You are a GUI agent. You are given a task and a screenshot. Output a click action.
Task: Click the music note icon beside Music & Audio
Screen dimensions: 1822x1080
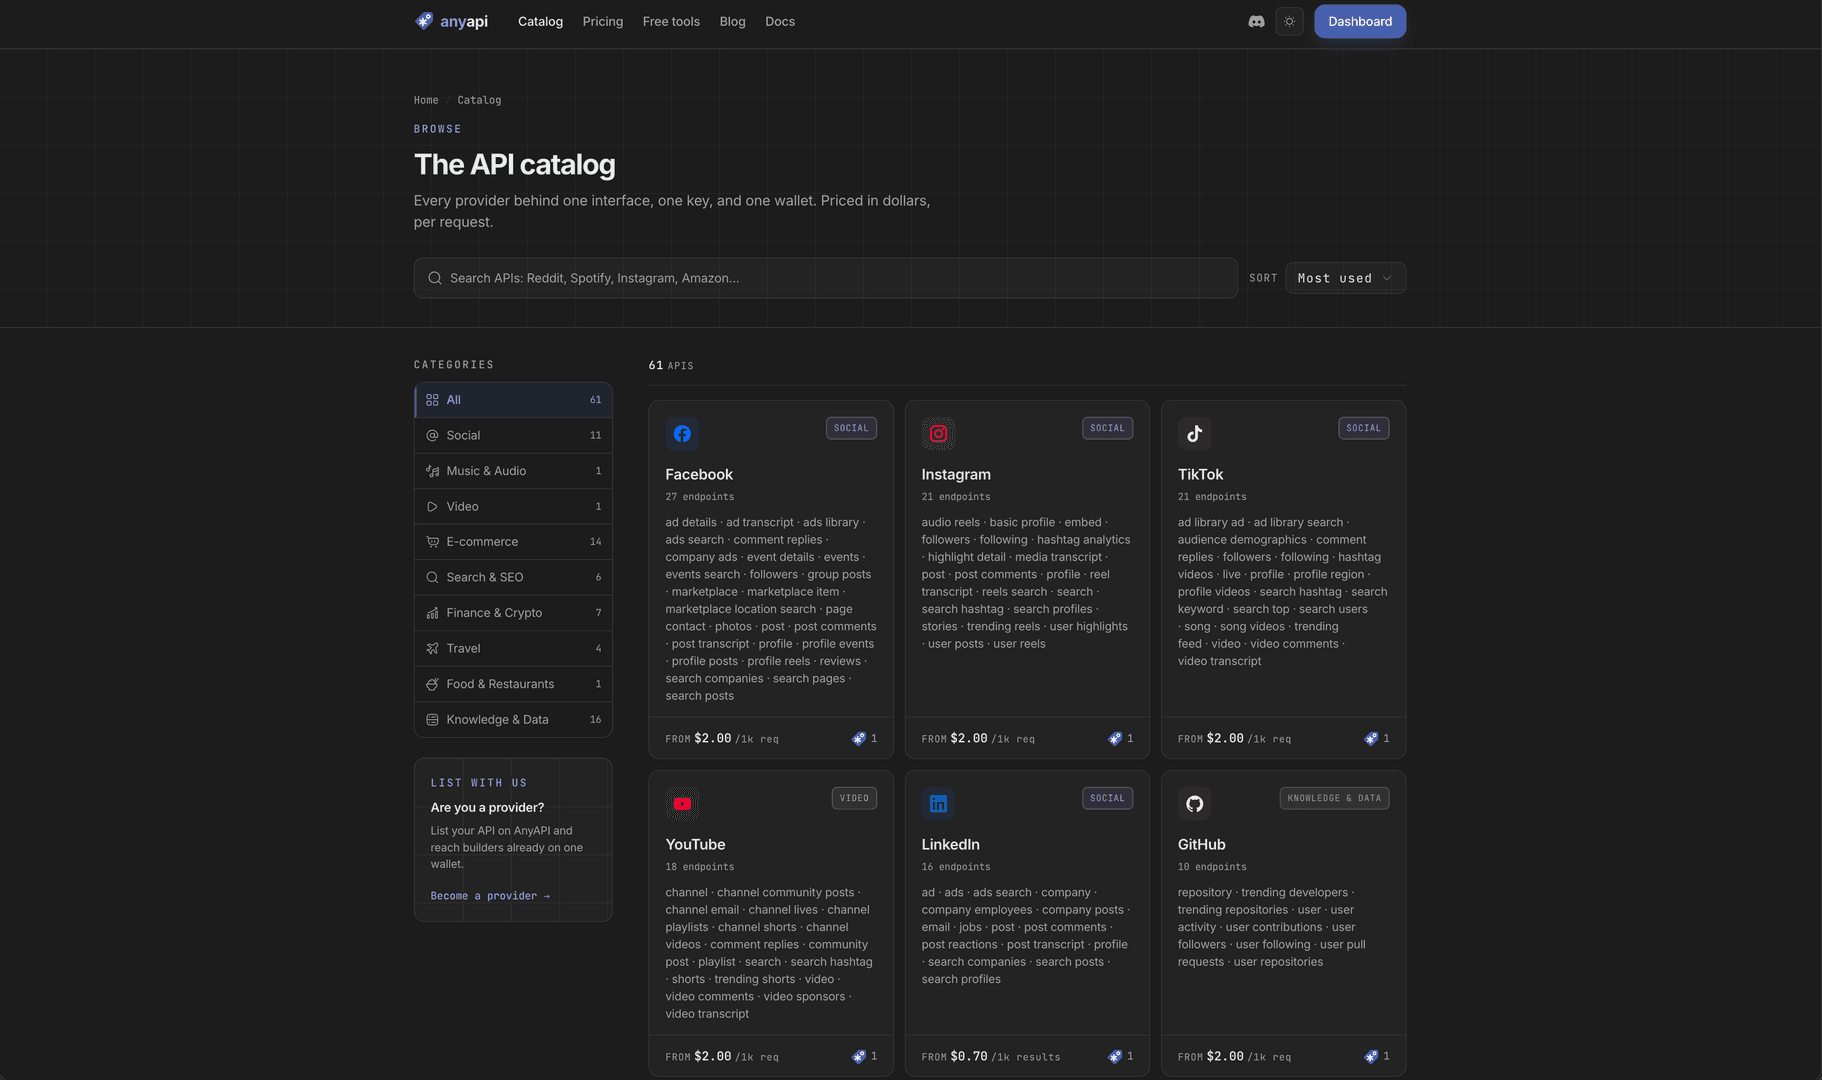432,471
